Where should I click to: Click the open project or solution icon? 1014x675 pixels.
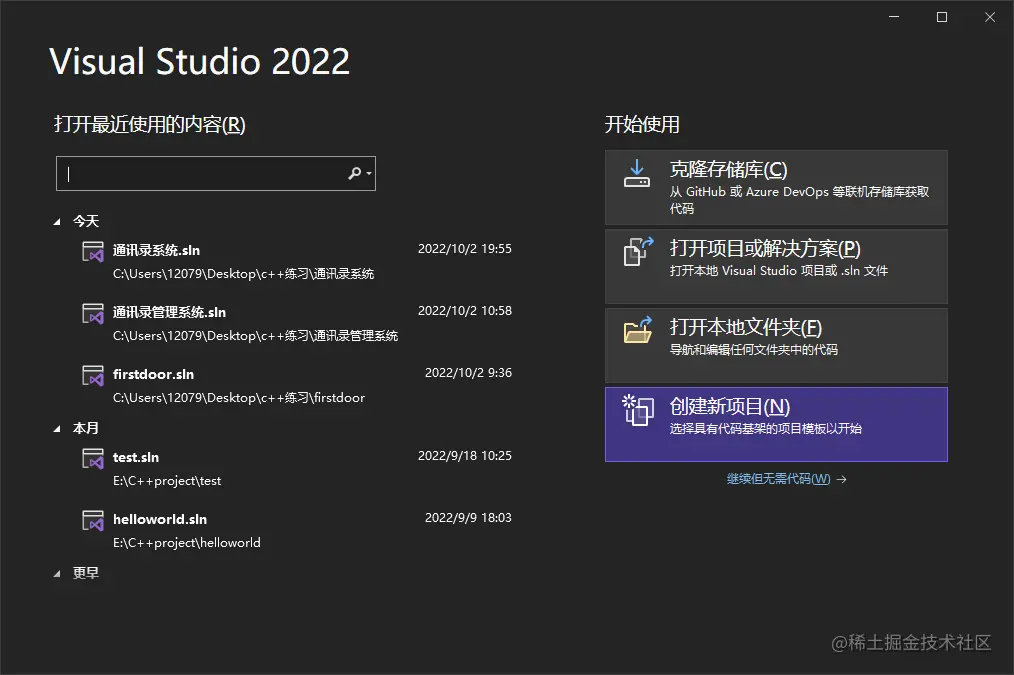coord(638,252)
